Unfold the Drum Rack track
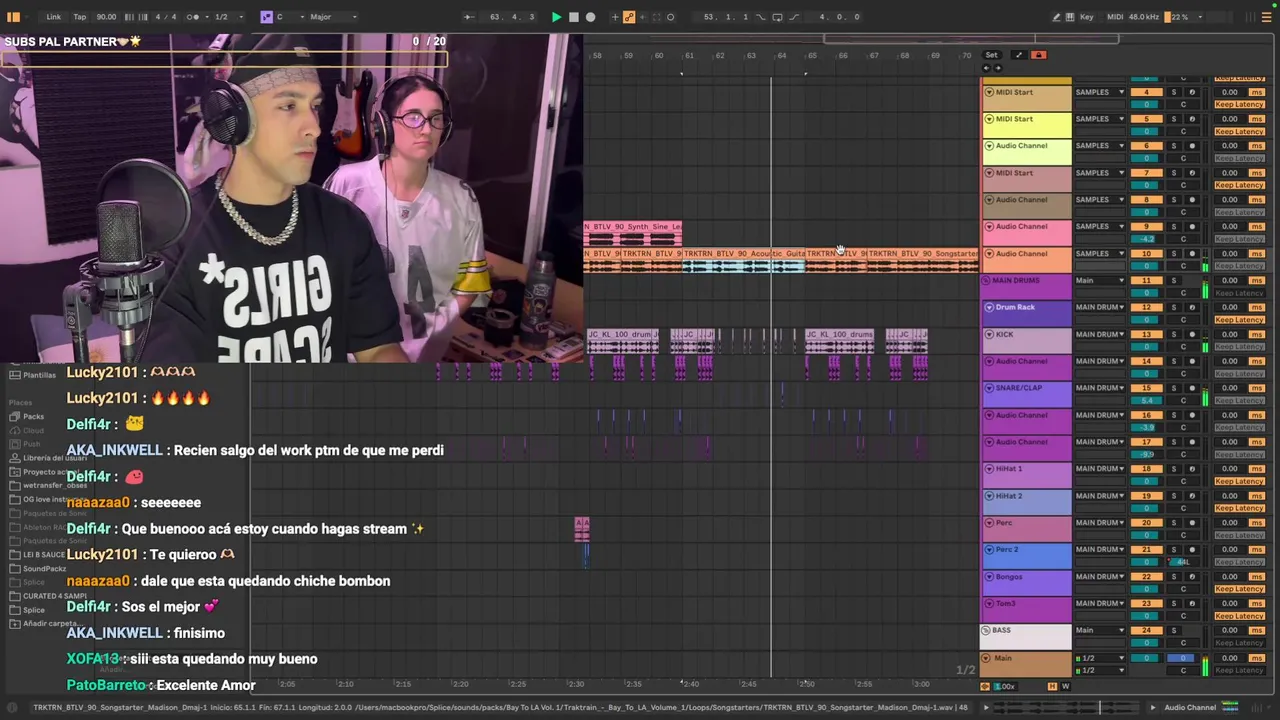This screenshot has height=720, width=1280. click(x=989, y=308)
